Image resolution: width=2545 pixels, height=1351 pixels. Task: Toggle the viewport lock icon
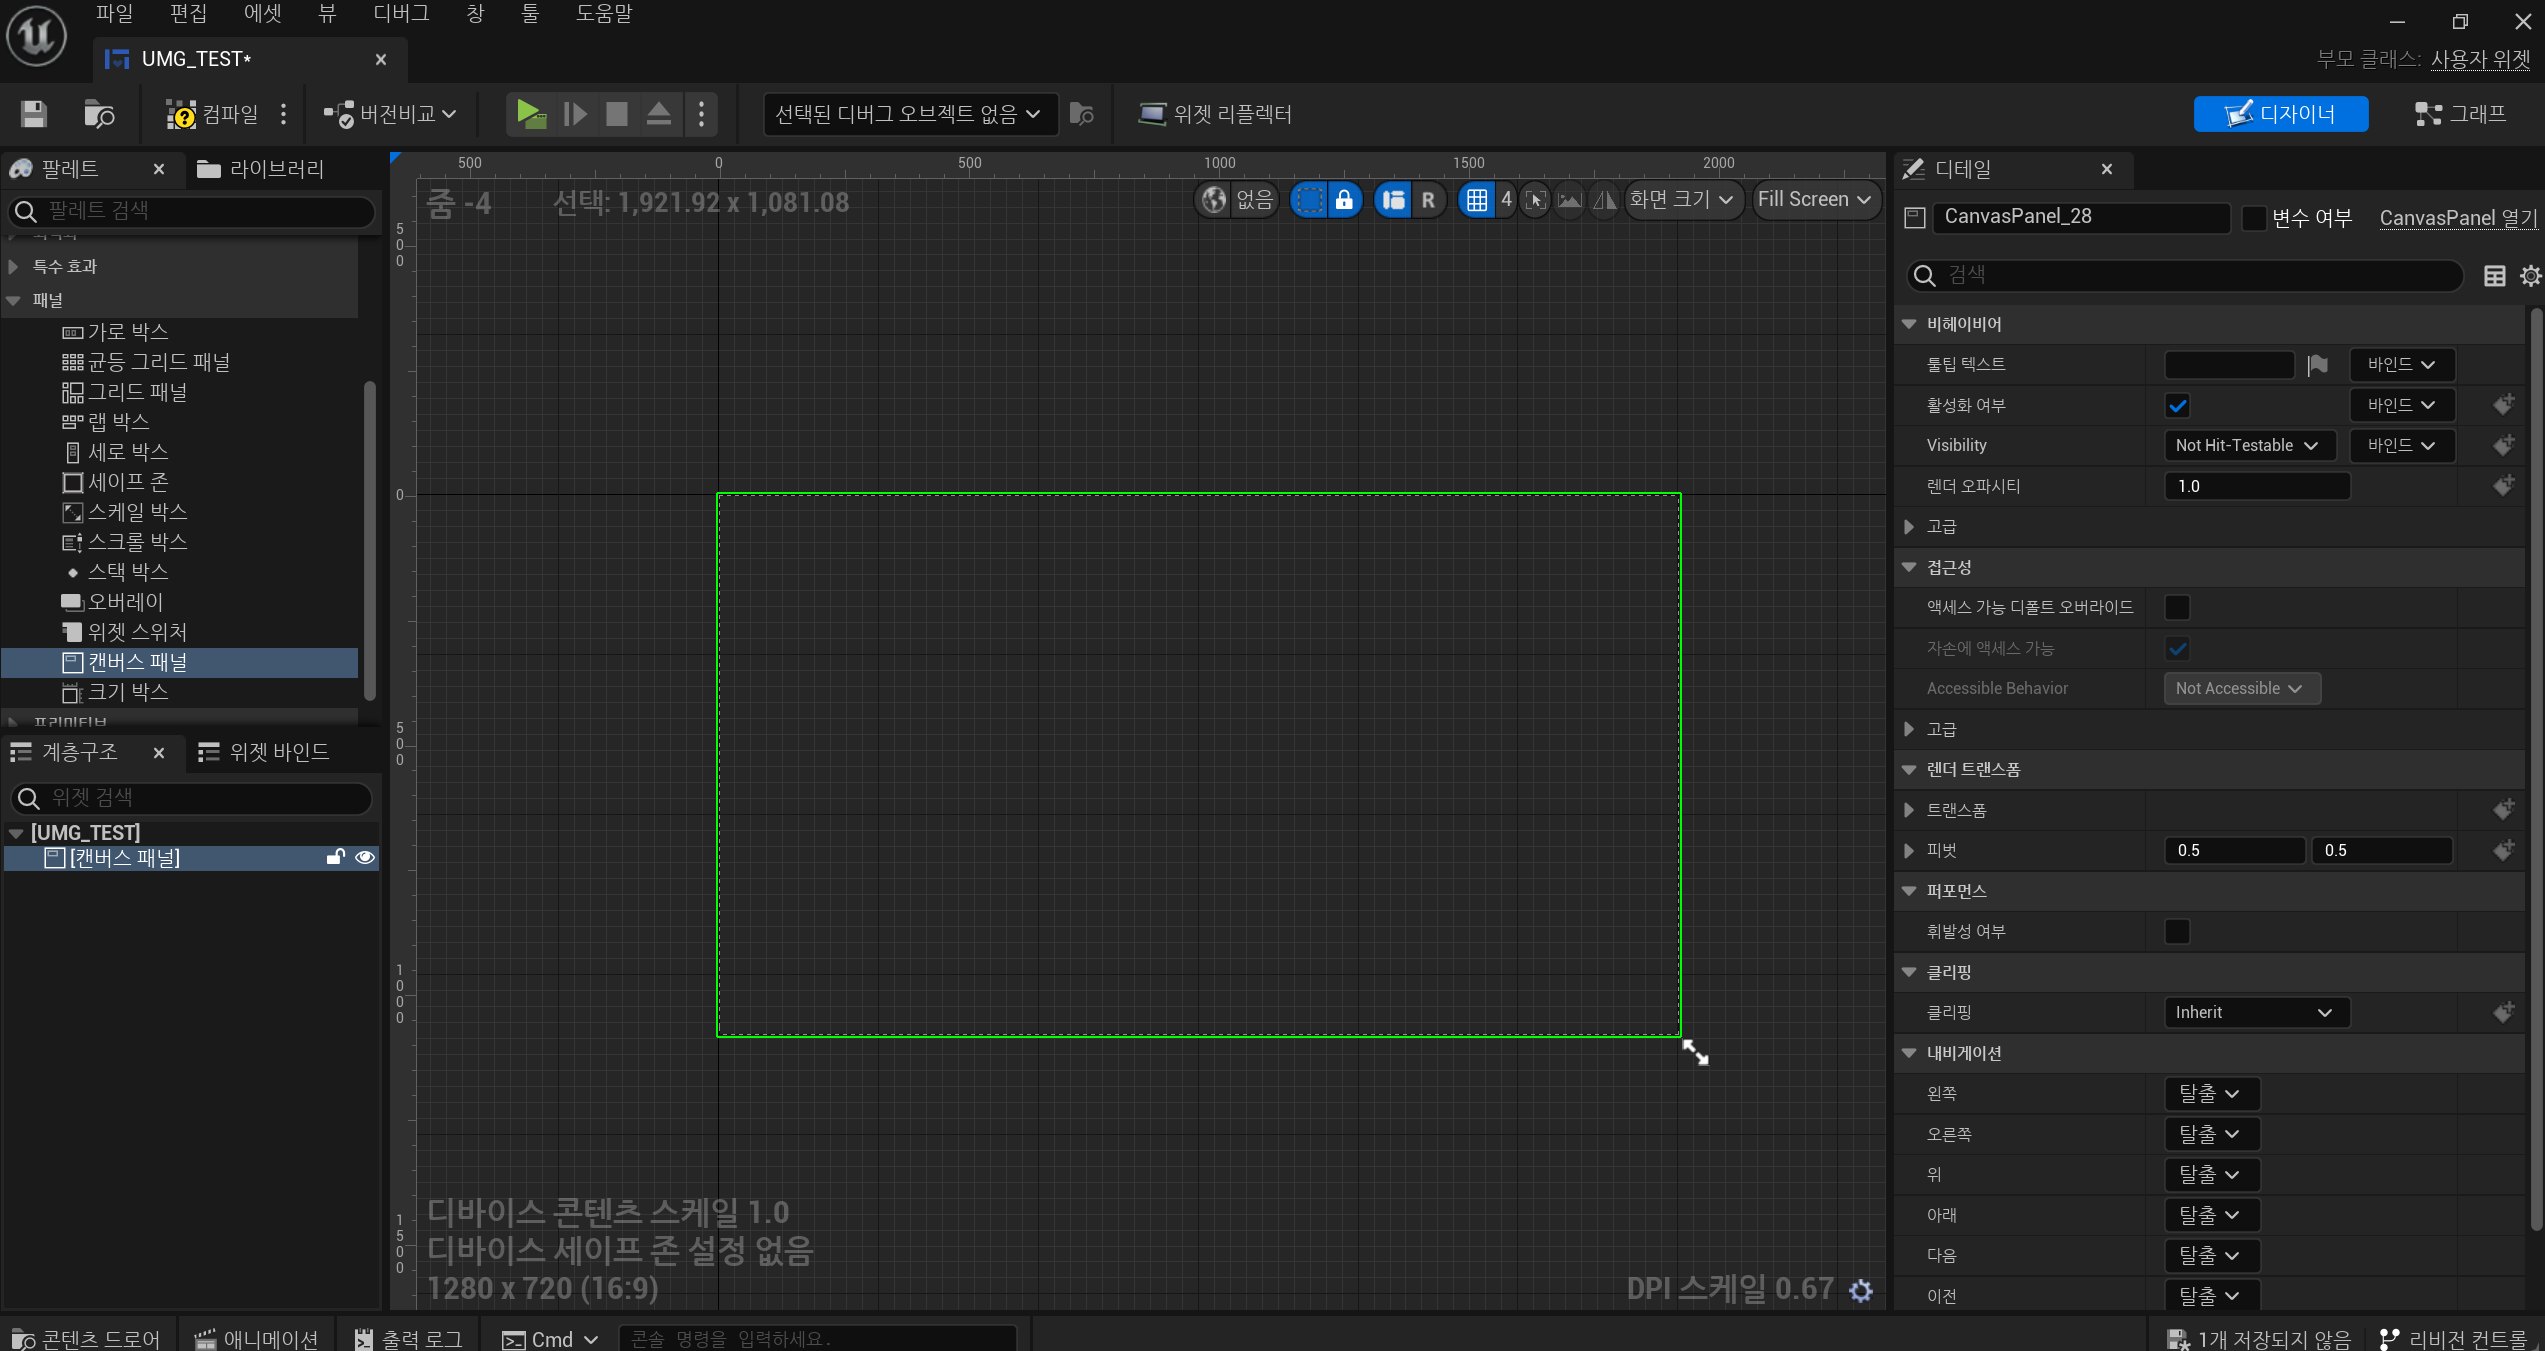(1344, 200)
